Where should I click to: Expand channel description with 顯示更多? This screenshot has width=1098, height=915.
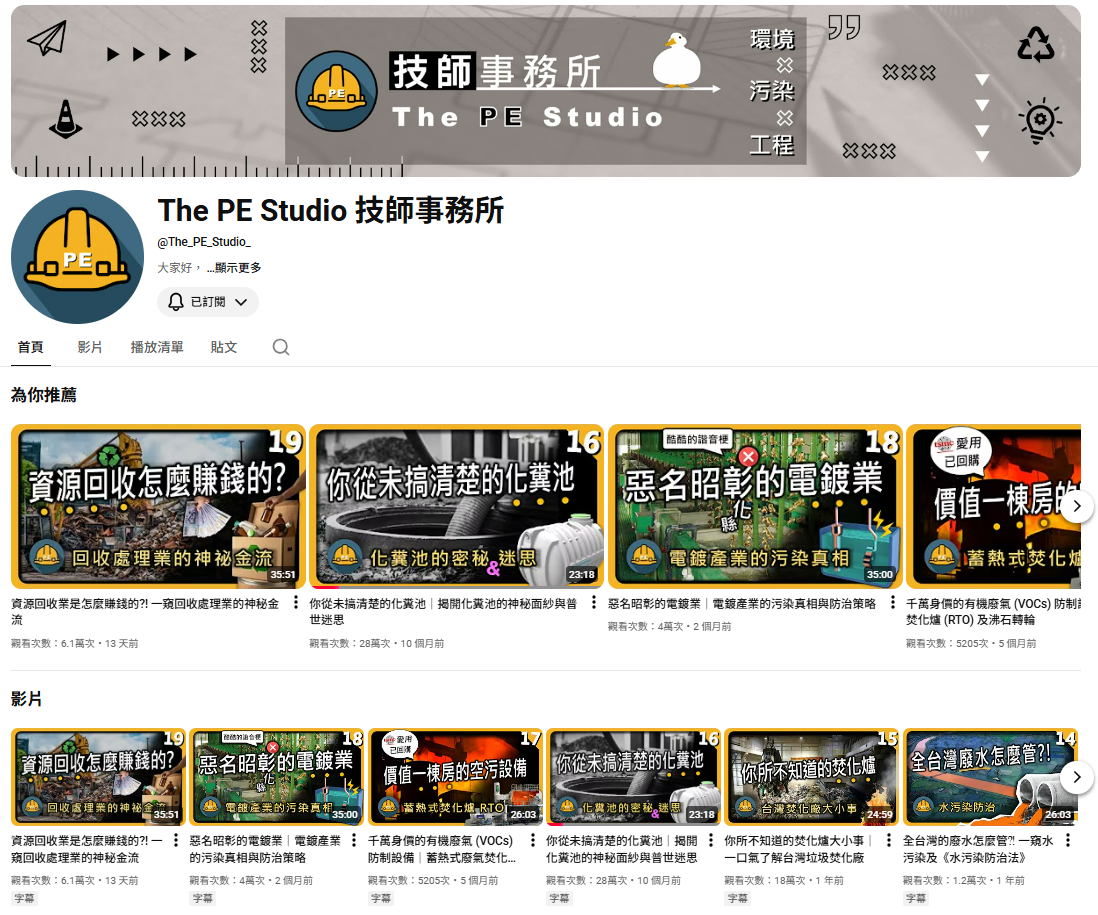click(234, 267)
